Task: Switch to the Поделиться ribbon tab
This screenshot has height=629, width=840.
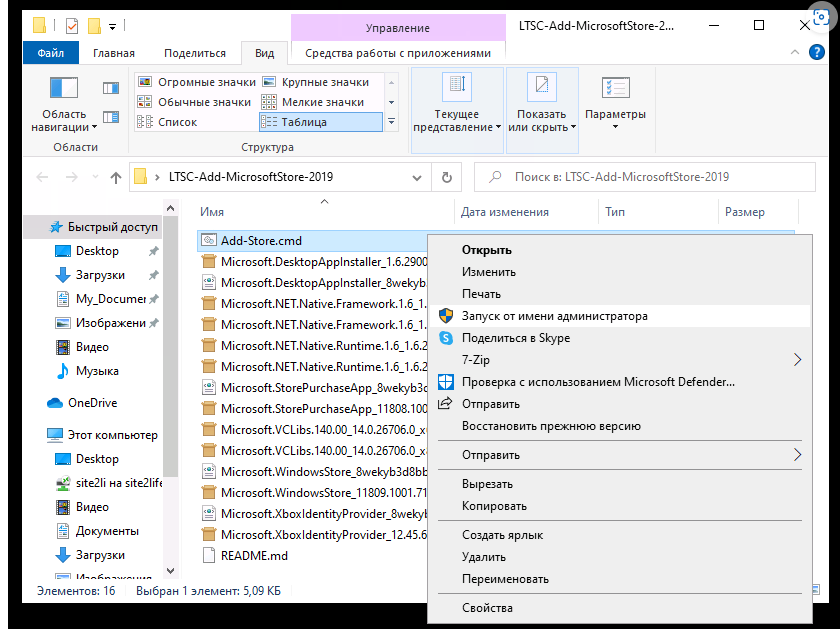Action: [195, 53]
